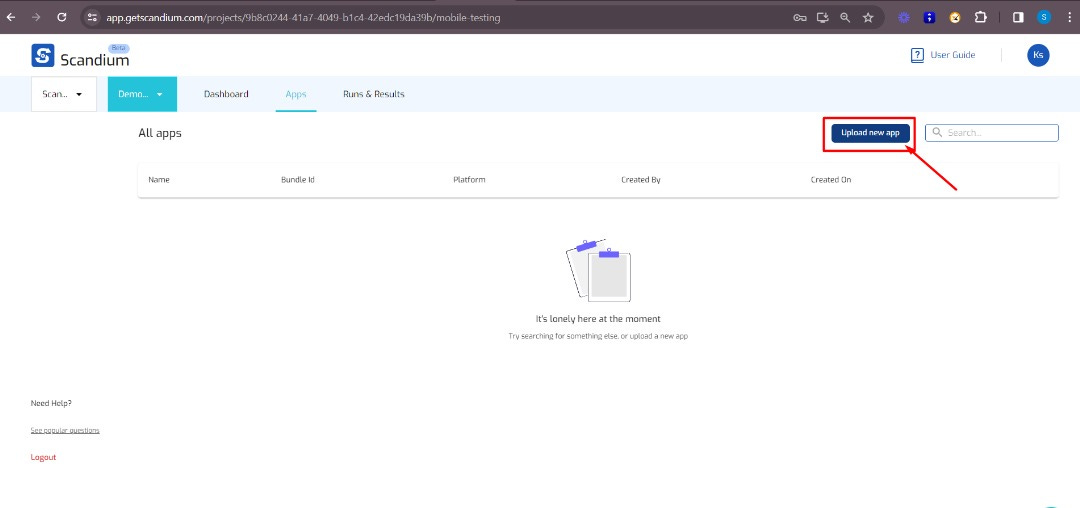Select the Apps tab

pyautogui.click(x=295, y=94)
